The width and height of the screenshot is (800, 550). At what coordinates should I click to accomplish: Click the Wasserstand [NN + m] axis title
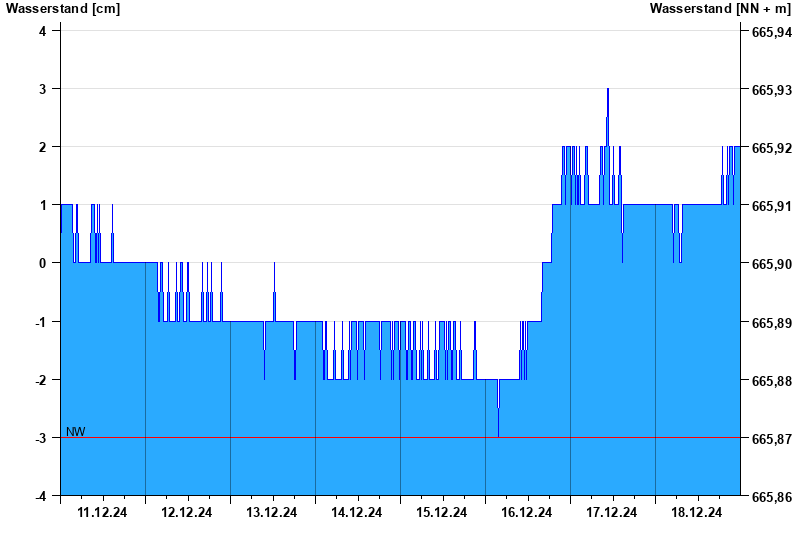[719, 9]
